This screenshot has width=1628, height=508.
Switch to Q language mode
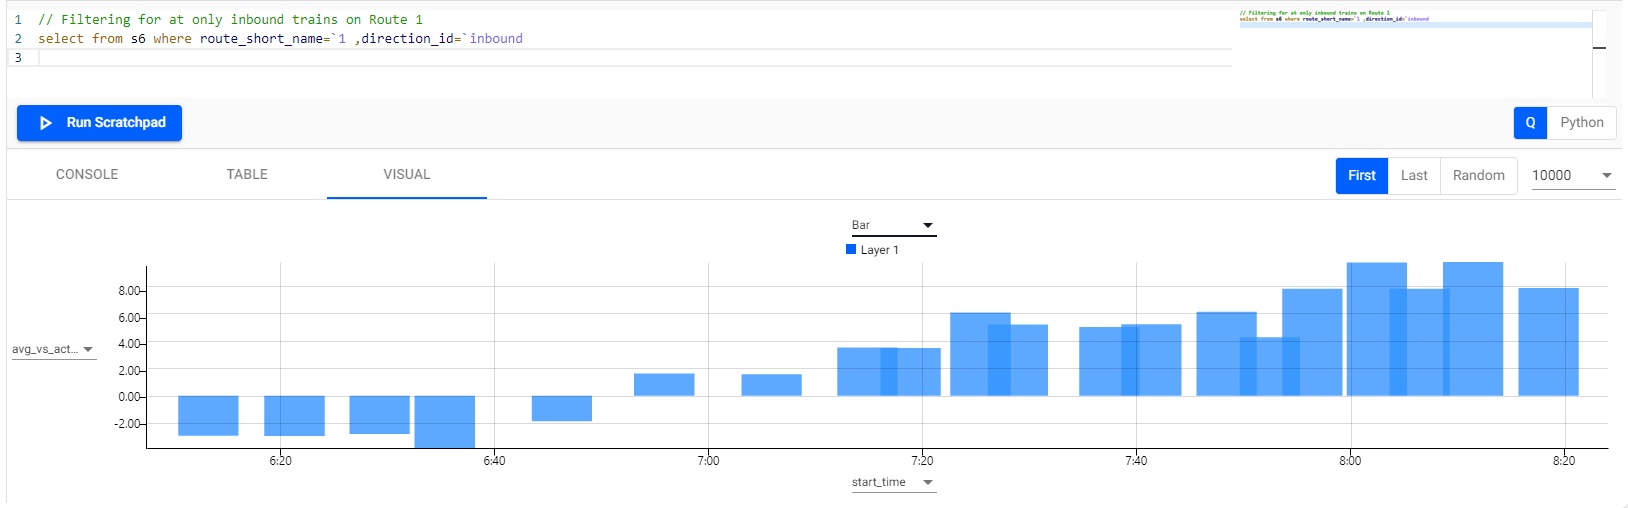(1530, 123)
